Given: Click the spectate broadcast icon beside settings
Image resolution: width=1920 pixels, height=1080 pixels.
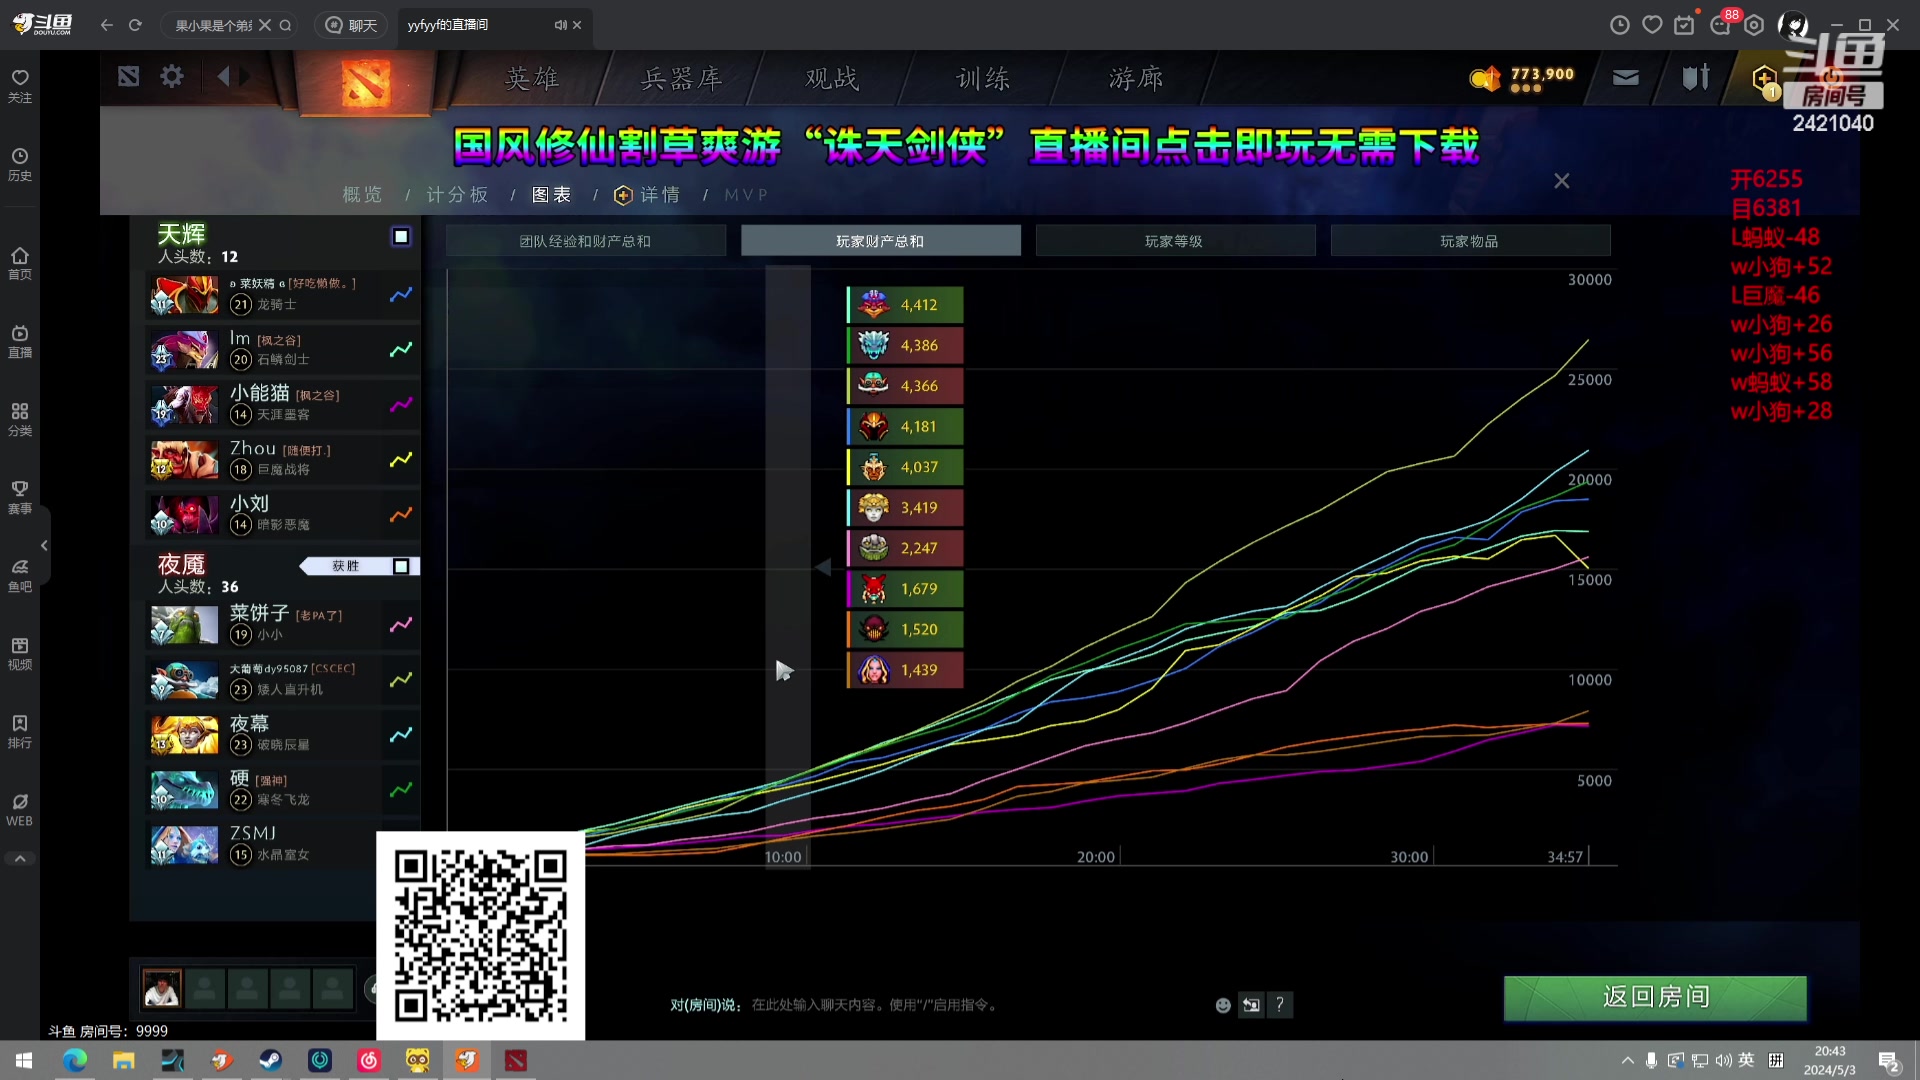Looking at the screenshot, I should (x=128, y=76).
